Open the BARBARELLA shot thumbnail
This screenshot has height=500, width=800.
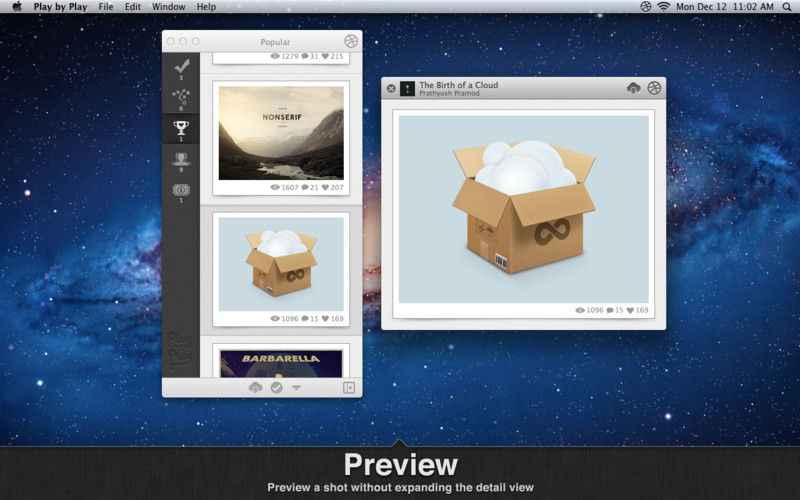pyautogui.click(x=281, y=363)
